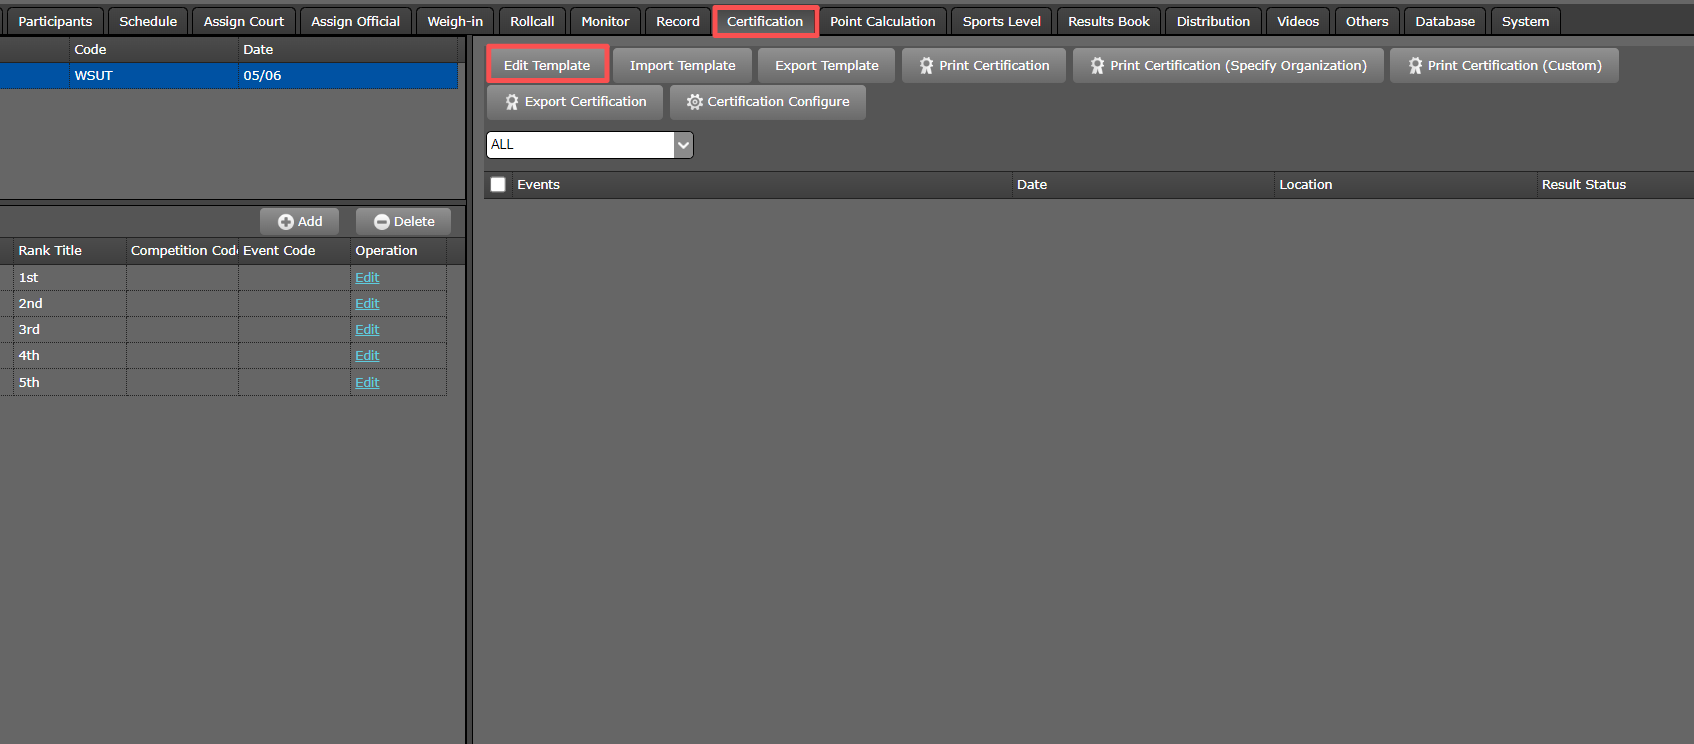Click the Import Template button

pyautogui.click(x=682, y=65)
